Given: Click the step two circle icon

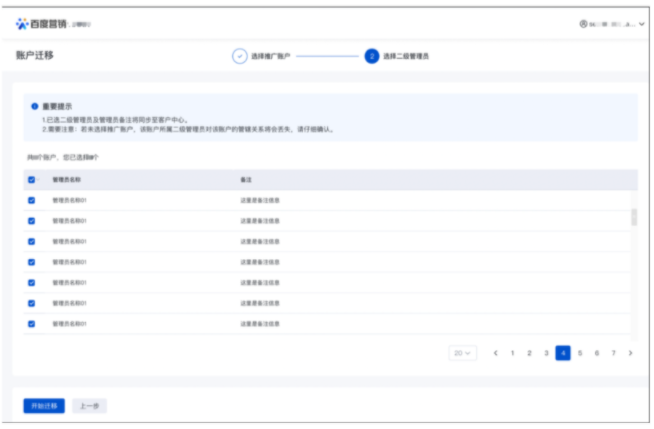Looking at the screenshot, I should click(x=372, y=56).
